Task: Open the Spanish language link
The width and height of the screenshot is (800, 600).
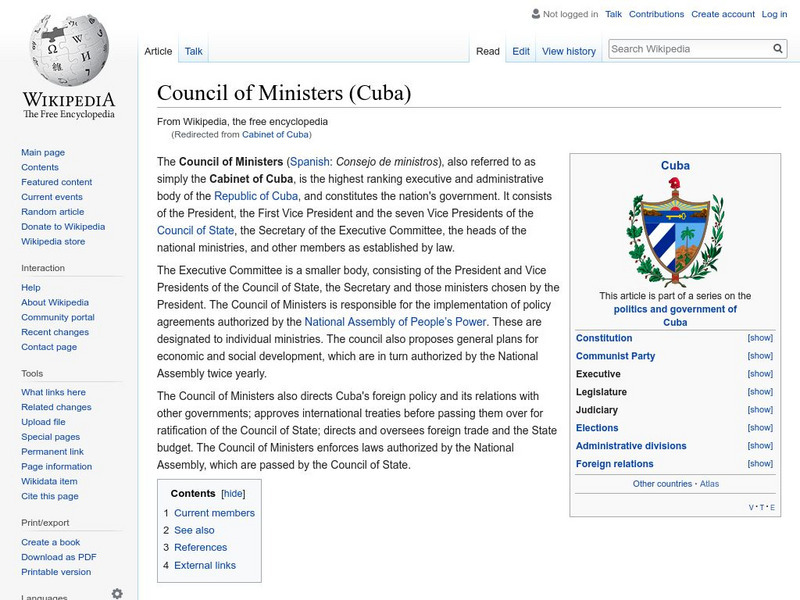Action: (x=310, y=162)
